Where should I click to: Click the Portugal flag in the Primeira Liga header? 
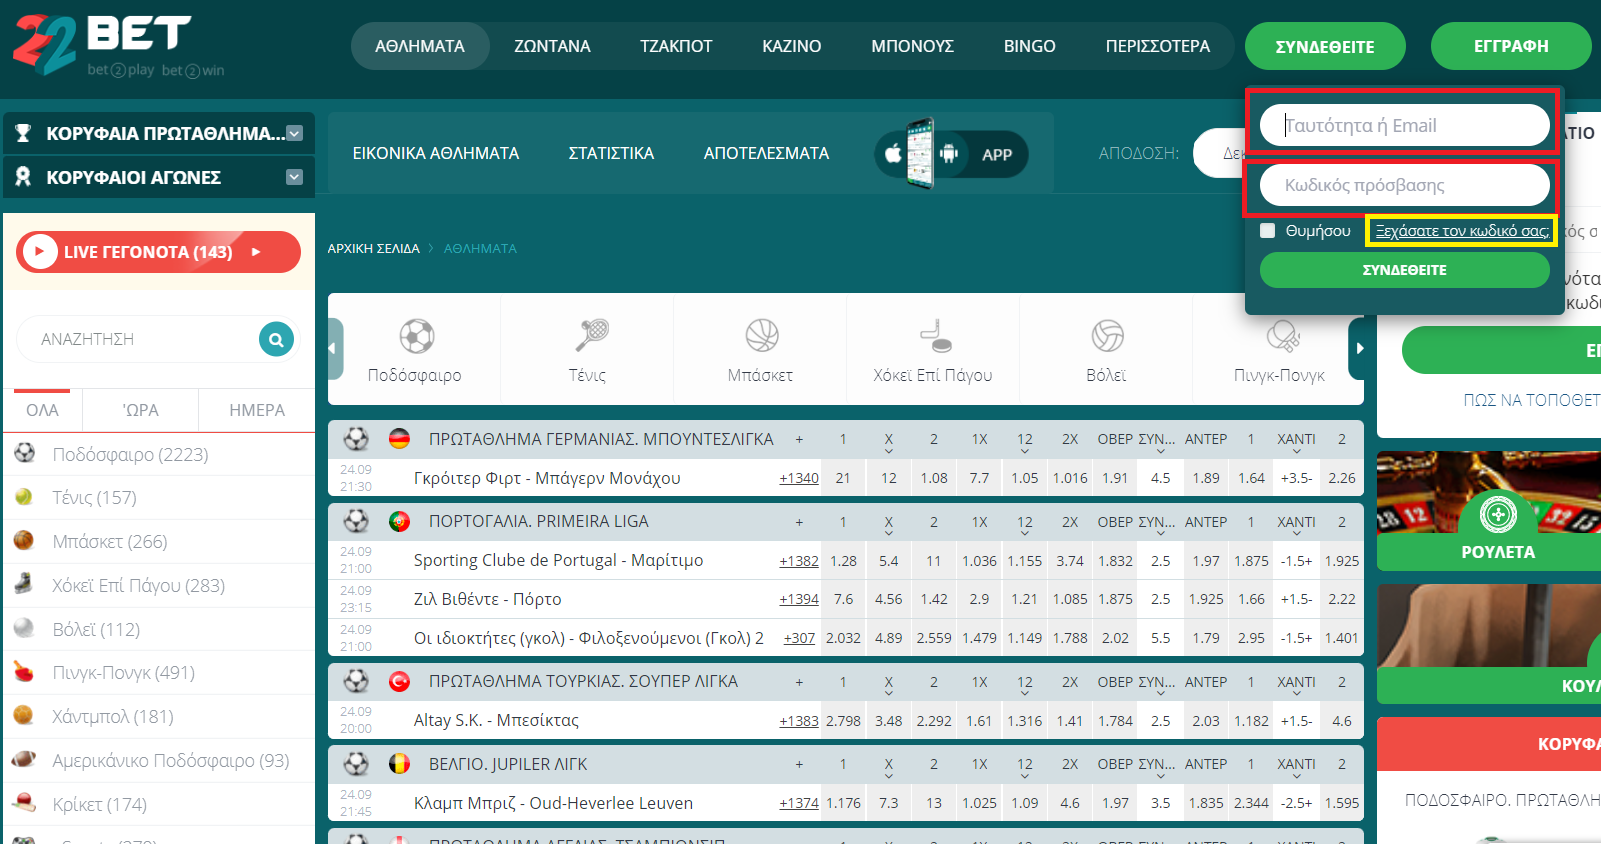coord(399,521)
